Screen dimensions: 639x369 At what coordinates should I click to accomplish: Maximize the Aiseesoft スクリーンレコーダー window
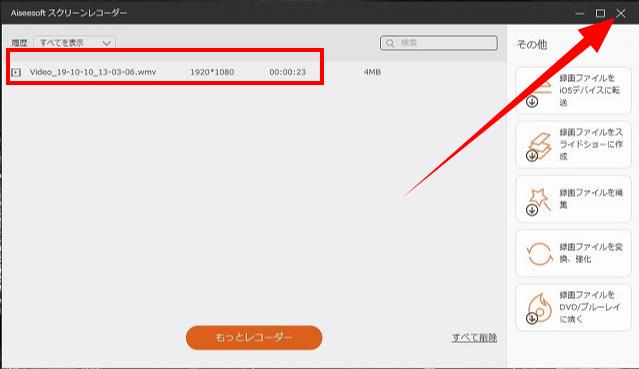click(600, 13)
